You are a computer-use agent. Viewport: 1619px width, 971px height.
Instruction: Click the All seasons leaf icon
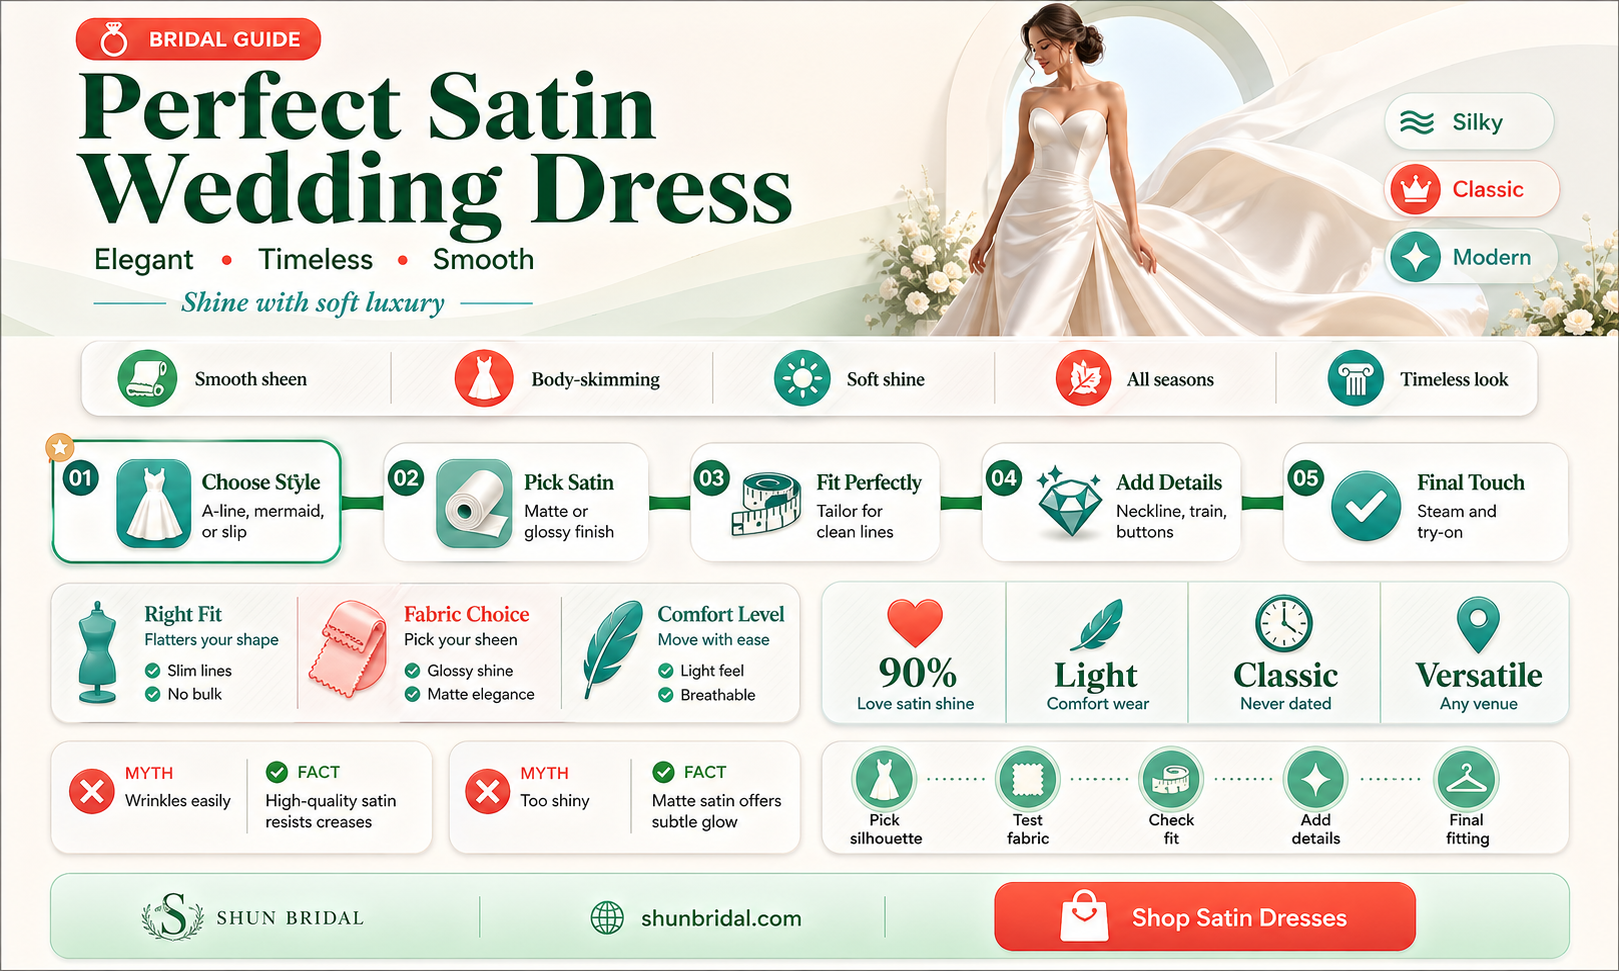(1084, 379)
